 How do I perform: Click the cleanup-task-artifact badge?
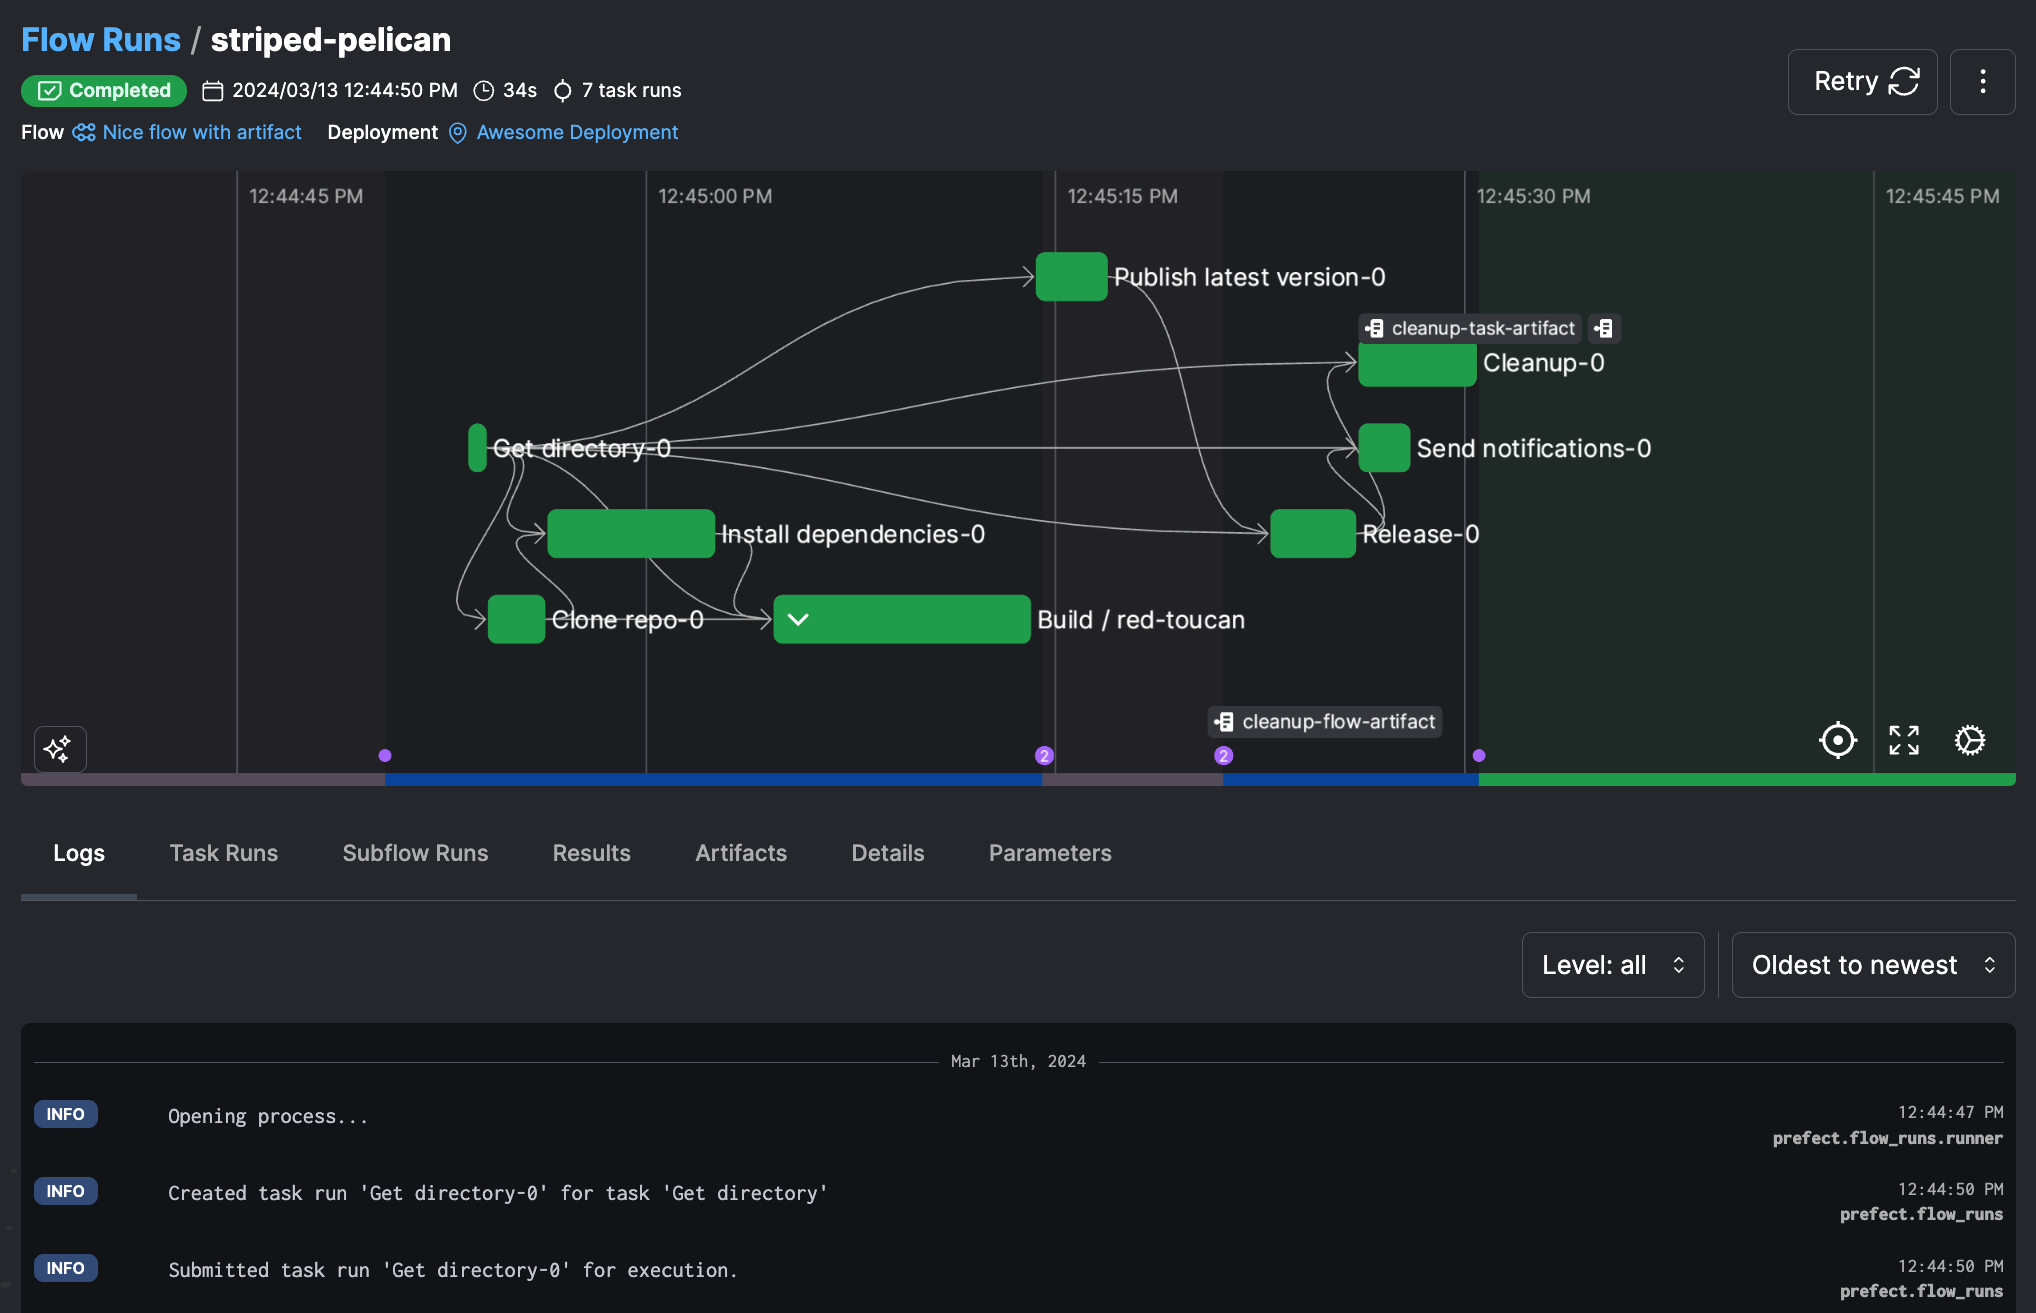1470,328
